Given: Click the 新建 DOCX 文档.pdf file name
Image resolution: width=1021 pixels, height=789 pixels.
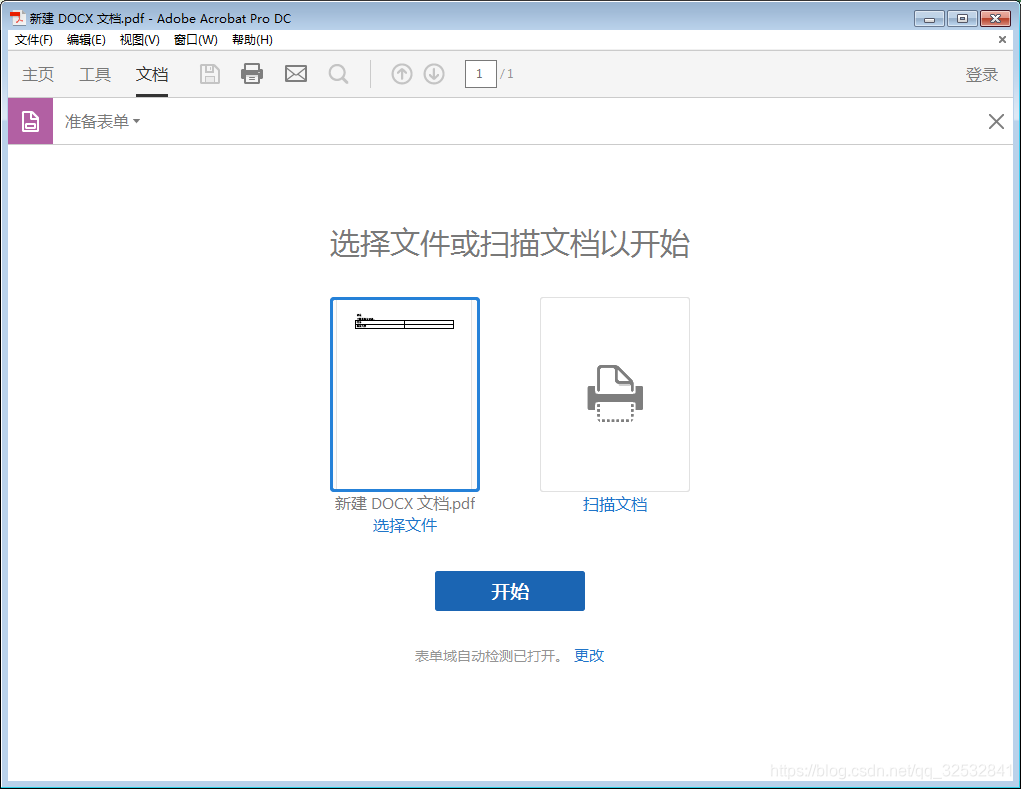Looking at the screenshot, I should pyautogui.click(x=404, y=503).
